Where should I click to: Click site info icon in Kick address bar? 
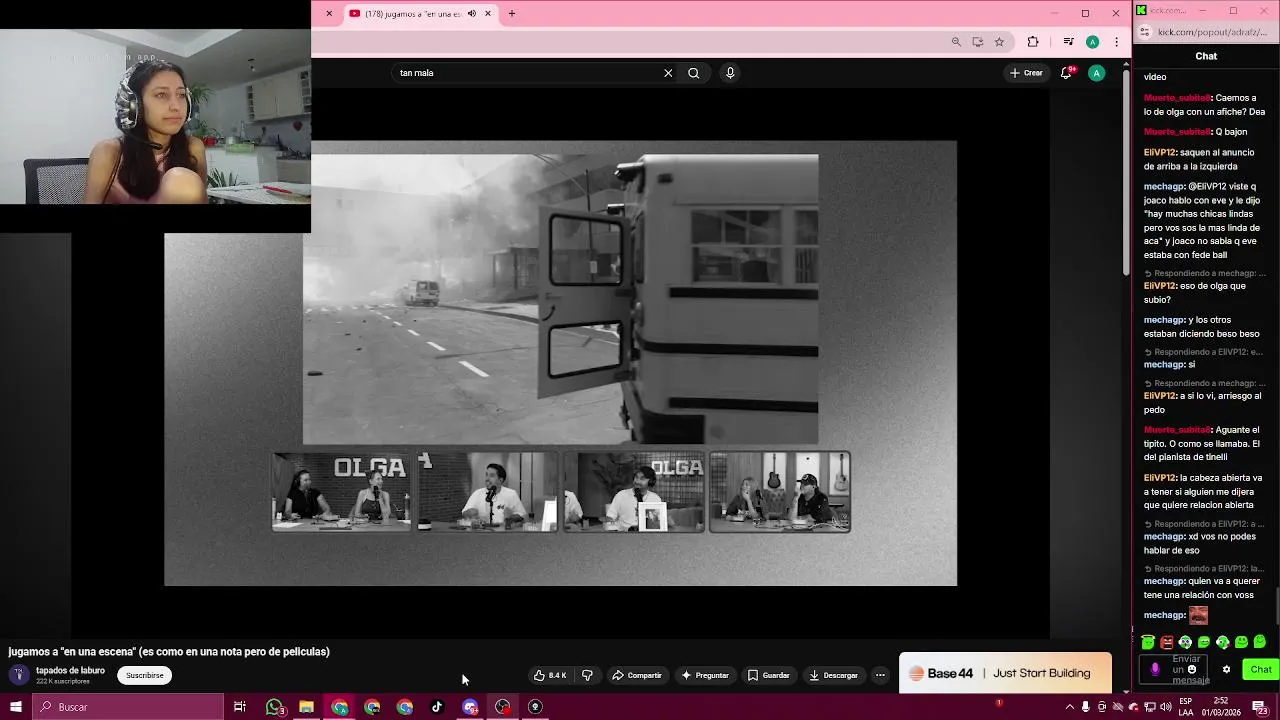point(1145,32)
